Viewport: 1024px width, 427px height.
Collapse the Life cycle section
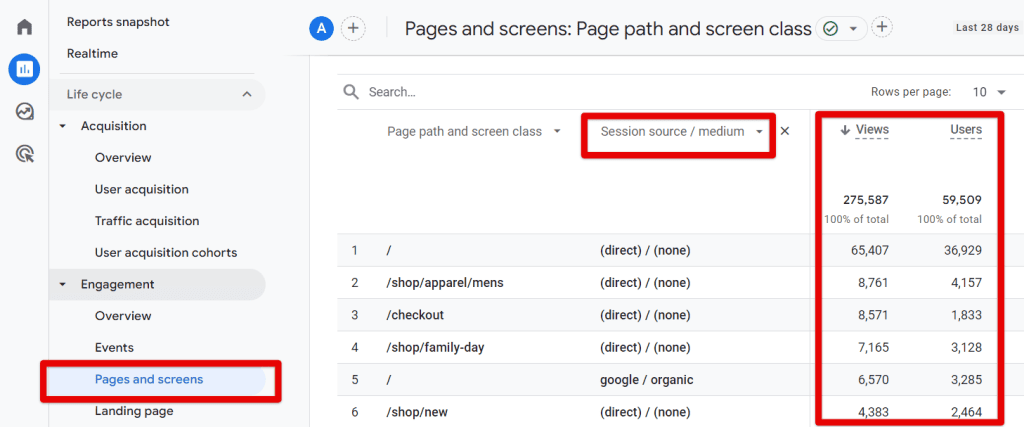coord(247,94)
